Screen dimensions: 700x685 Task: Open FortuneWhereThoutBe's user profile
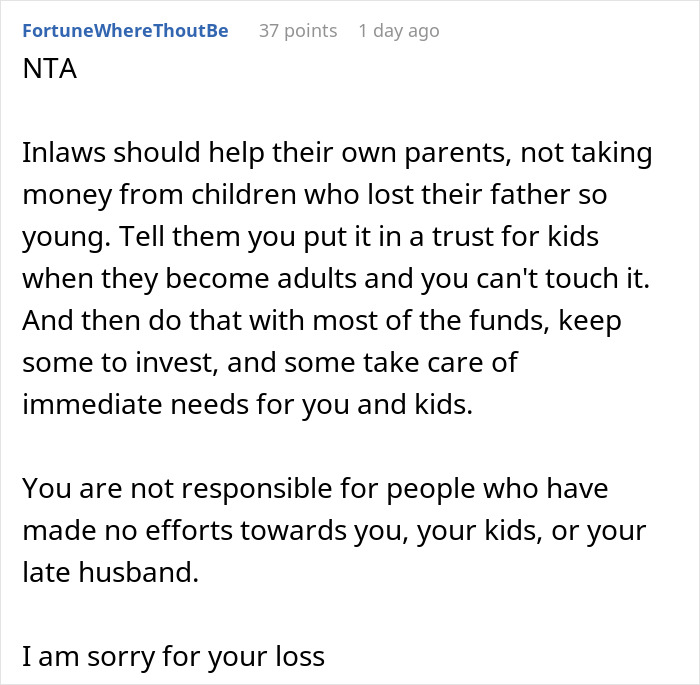(125, 31)
